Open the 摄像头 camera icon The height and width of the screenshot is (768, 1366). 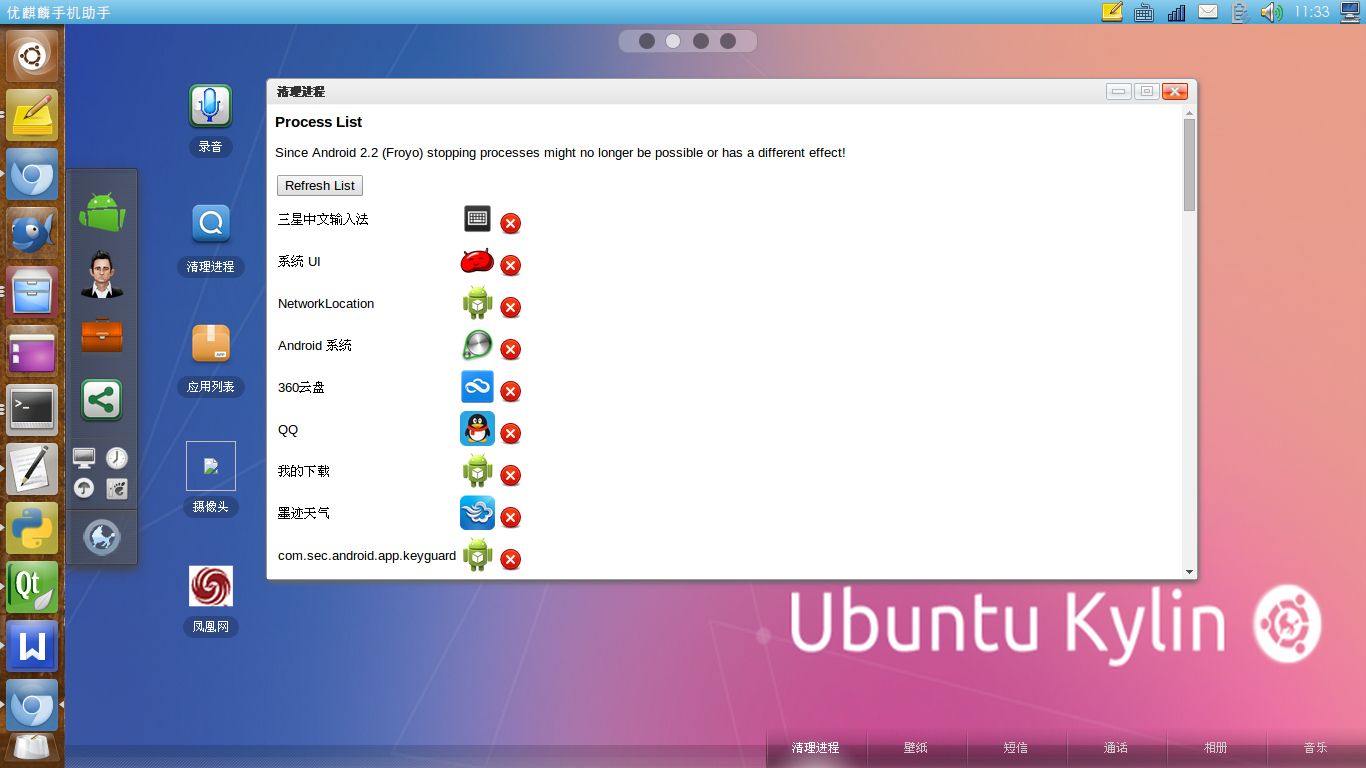coord(210,466)
